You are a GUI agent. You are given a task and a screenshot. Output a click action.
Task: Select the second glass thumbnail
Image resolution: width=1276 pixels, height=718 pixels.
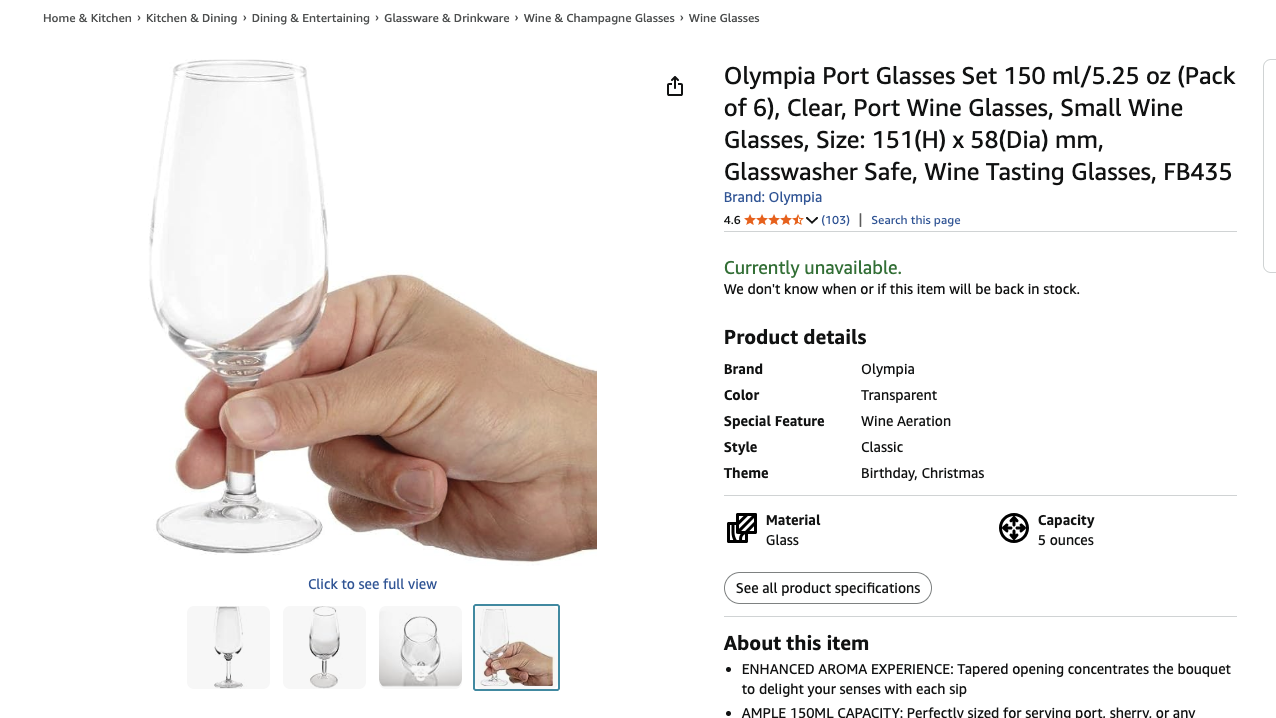(324, 647)
